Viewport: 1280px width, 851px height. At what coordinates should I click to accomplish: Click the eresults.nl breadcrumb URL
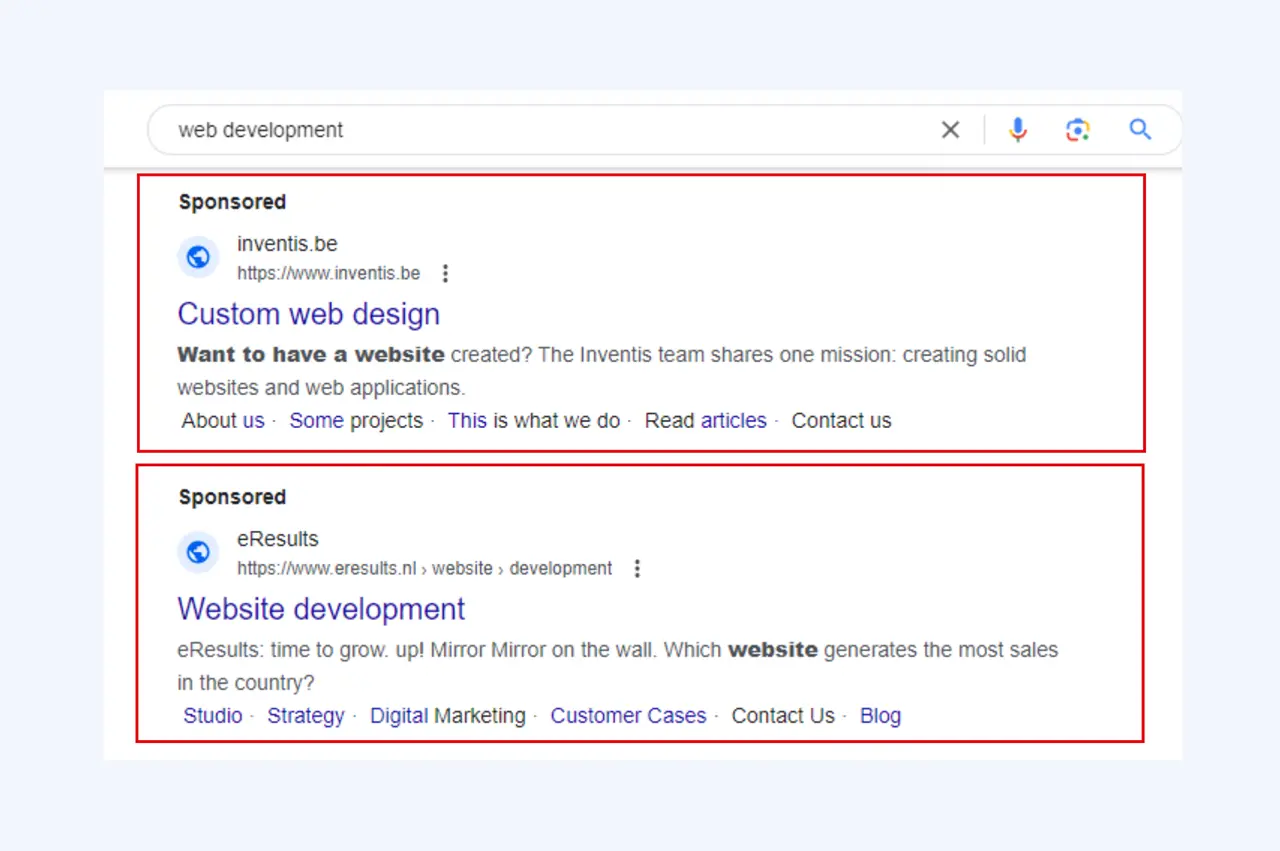(424, 568)
